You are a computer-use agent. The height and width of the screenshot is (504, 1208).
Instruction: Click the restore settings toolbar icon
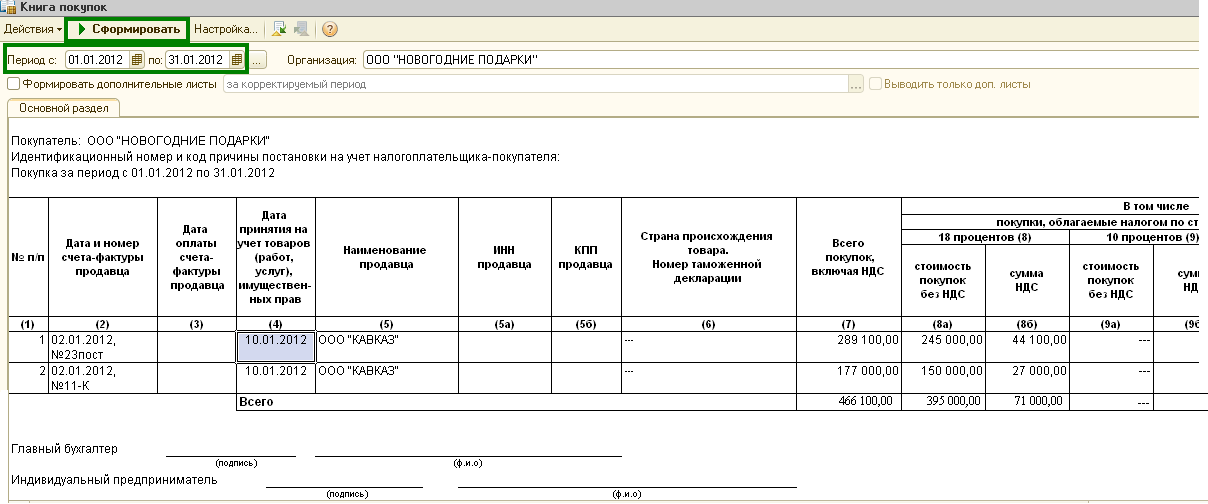(279, 29)
